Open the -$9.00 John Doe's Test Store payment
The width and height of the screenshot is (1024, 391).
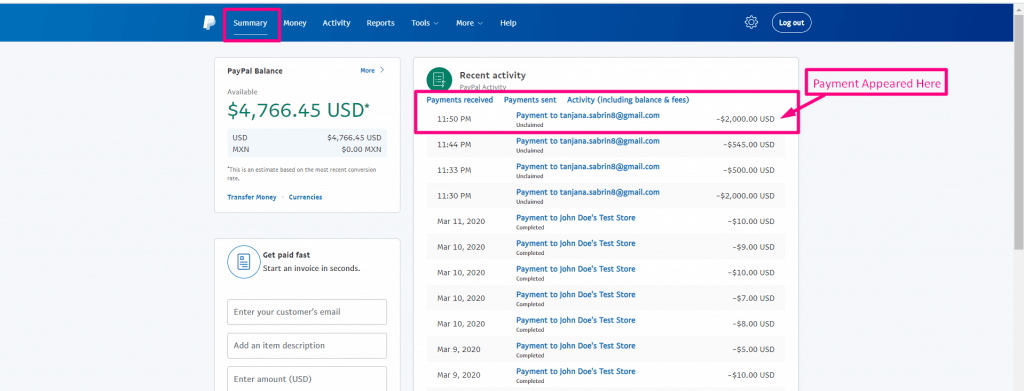[x=575, y=243]
